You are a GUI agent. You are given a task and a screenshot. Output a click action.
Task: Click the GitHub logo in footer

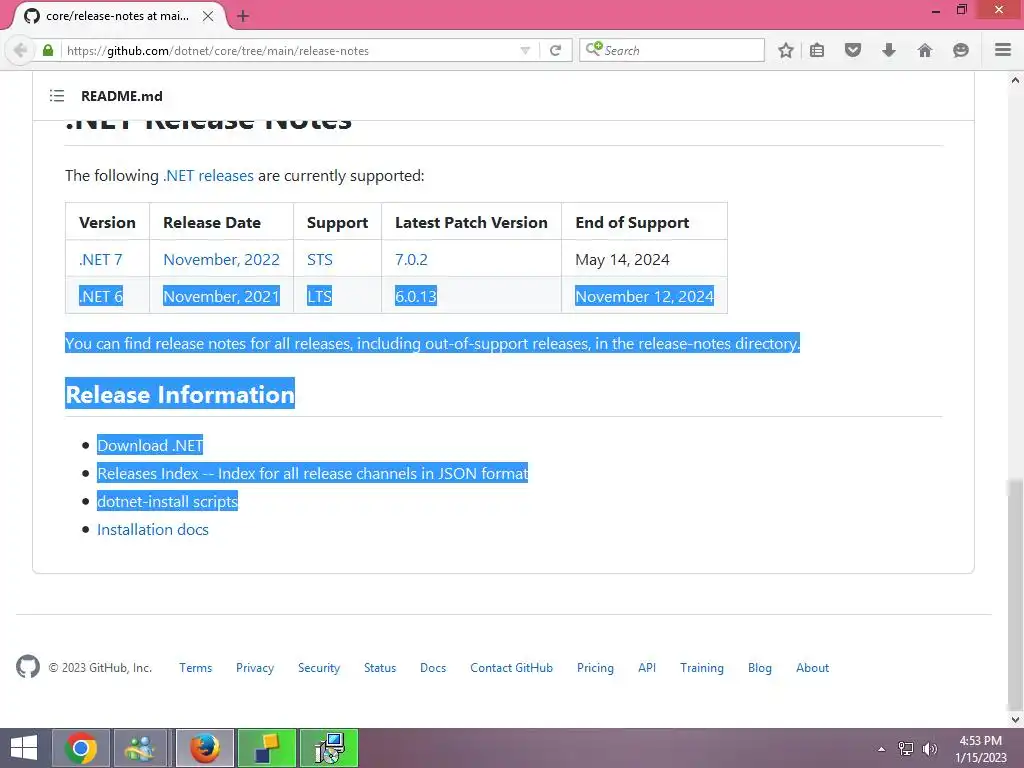click(27, 667)
